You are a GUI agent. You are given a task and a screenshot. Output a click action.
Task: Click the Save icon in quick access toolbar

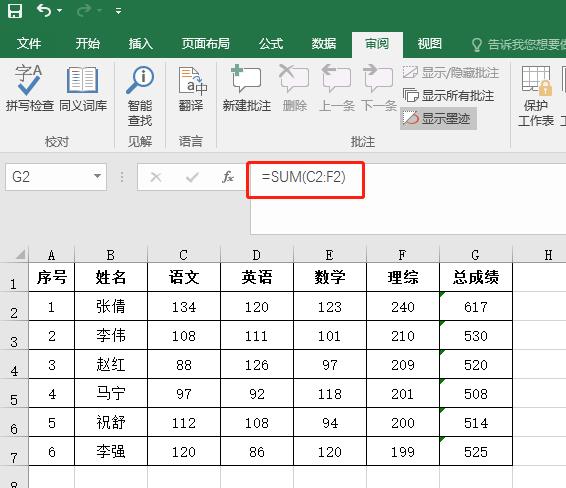click(x=15, y=10)
